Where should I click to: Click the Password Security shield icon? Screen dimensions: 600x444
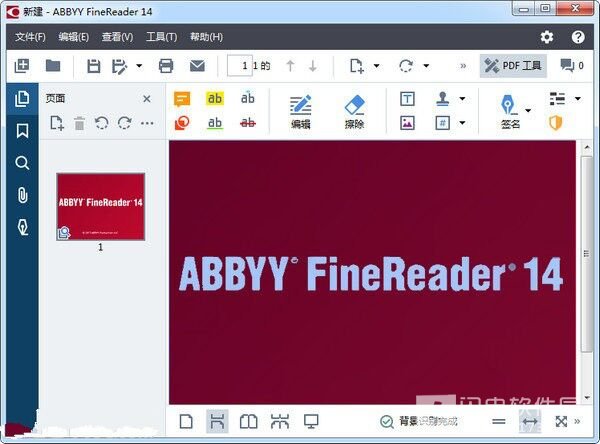click(556, 123)
